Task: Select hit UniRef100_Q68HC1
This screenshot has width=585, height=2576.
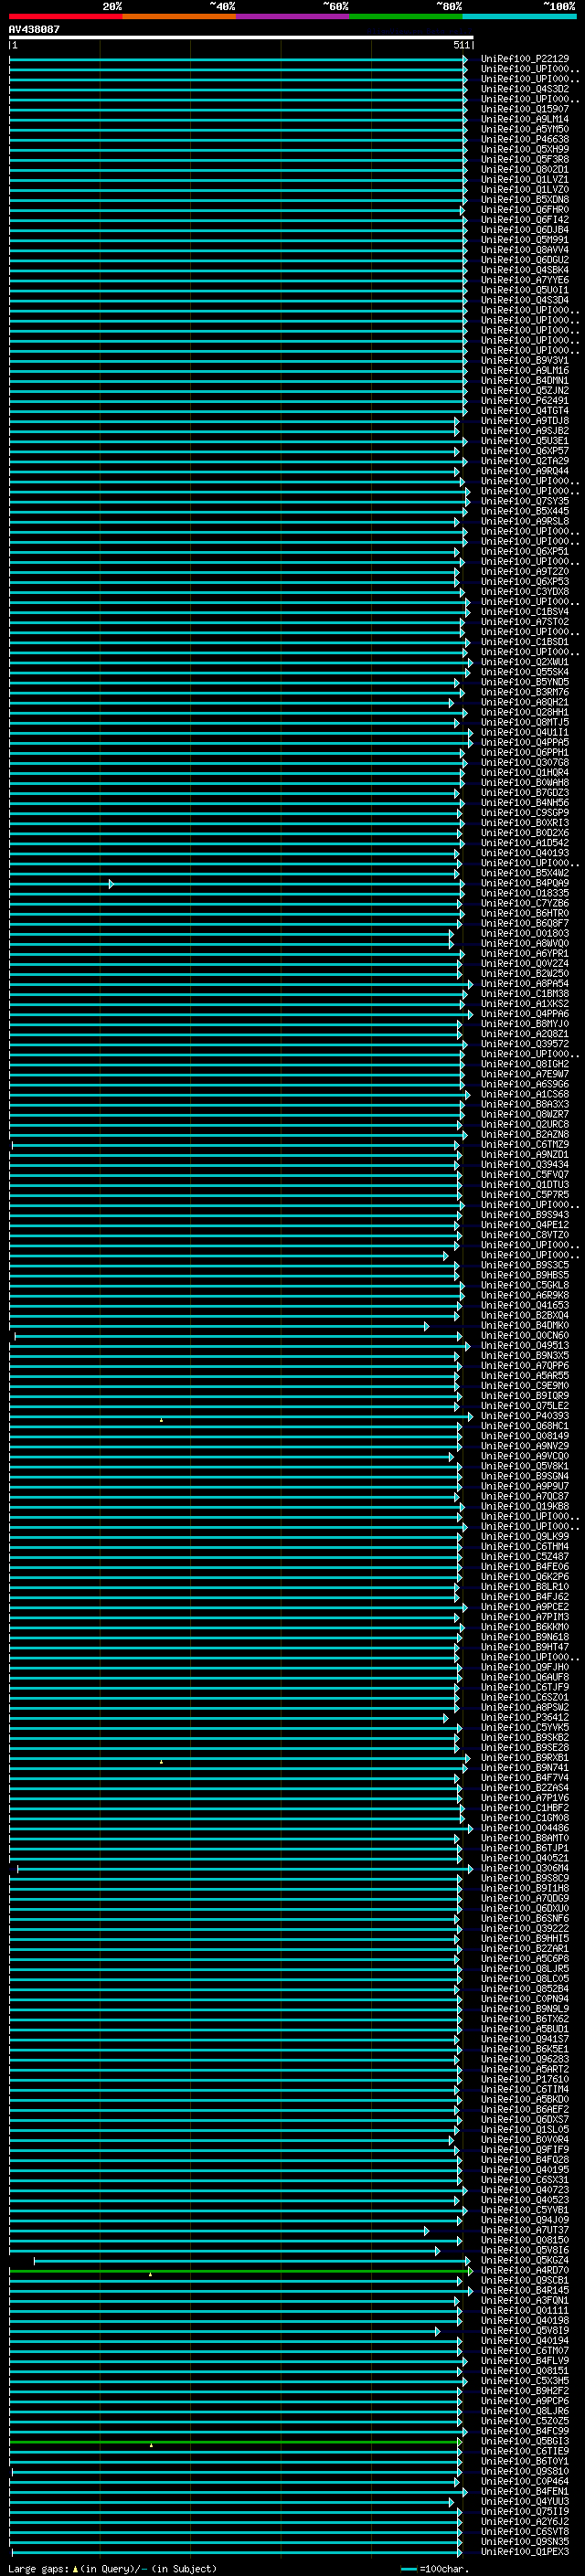Action: click(x=524, y=1426)
